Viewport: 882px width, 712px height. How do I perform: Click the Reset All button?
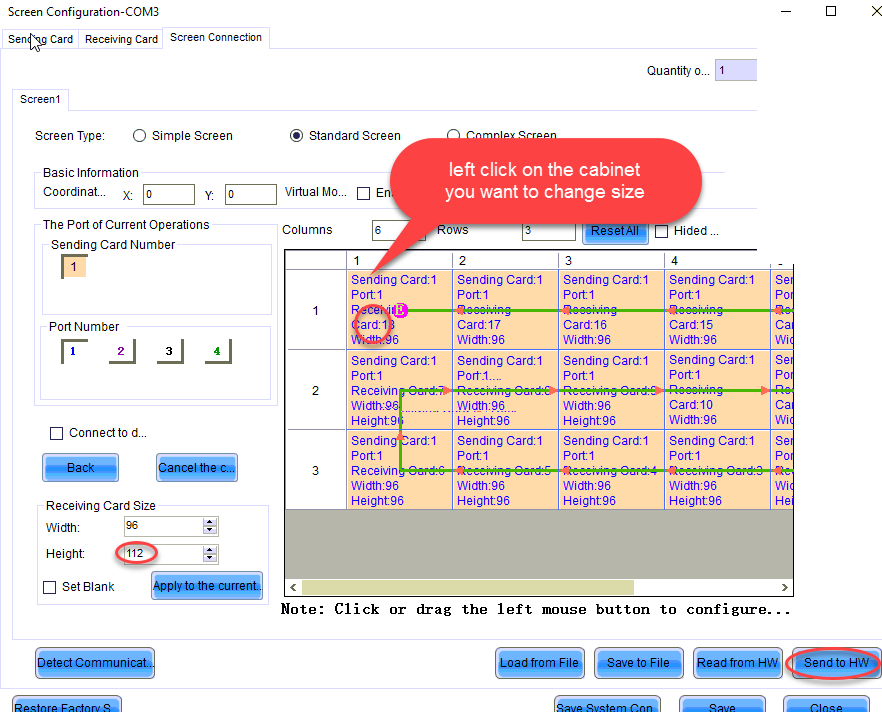(x=614, y=230)
